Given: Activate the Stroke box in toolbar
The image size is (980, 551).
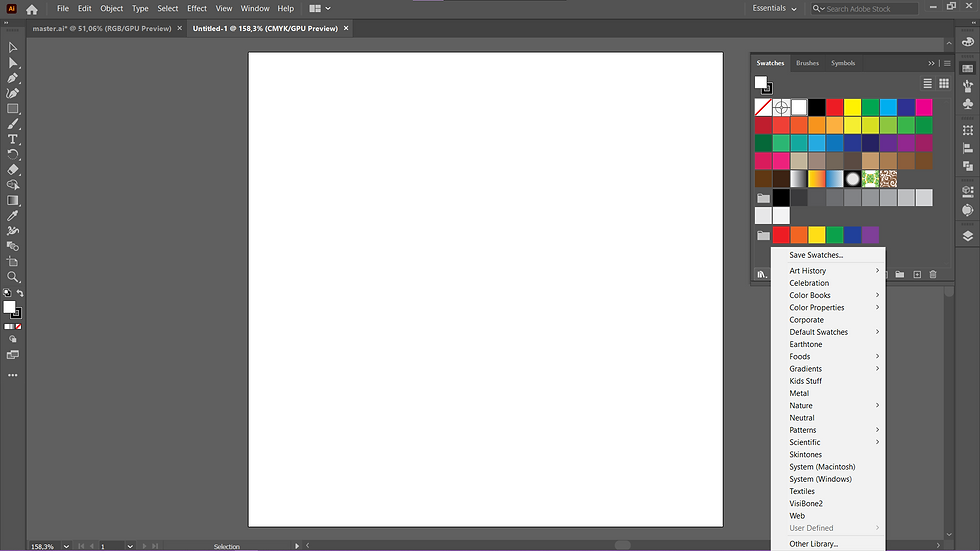Looking at the screenshot, I should coord(18,314).
